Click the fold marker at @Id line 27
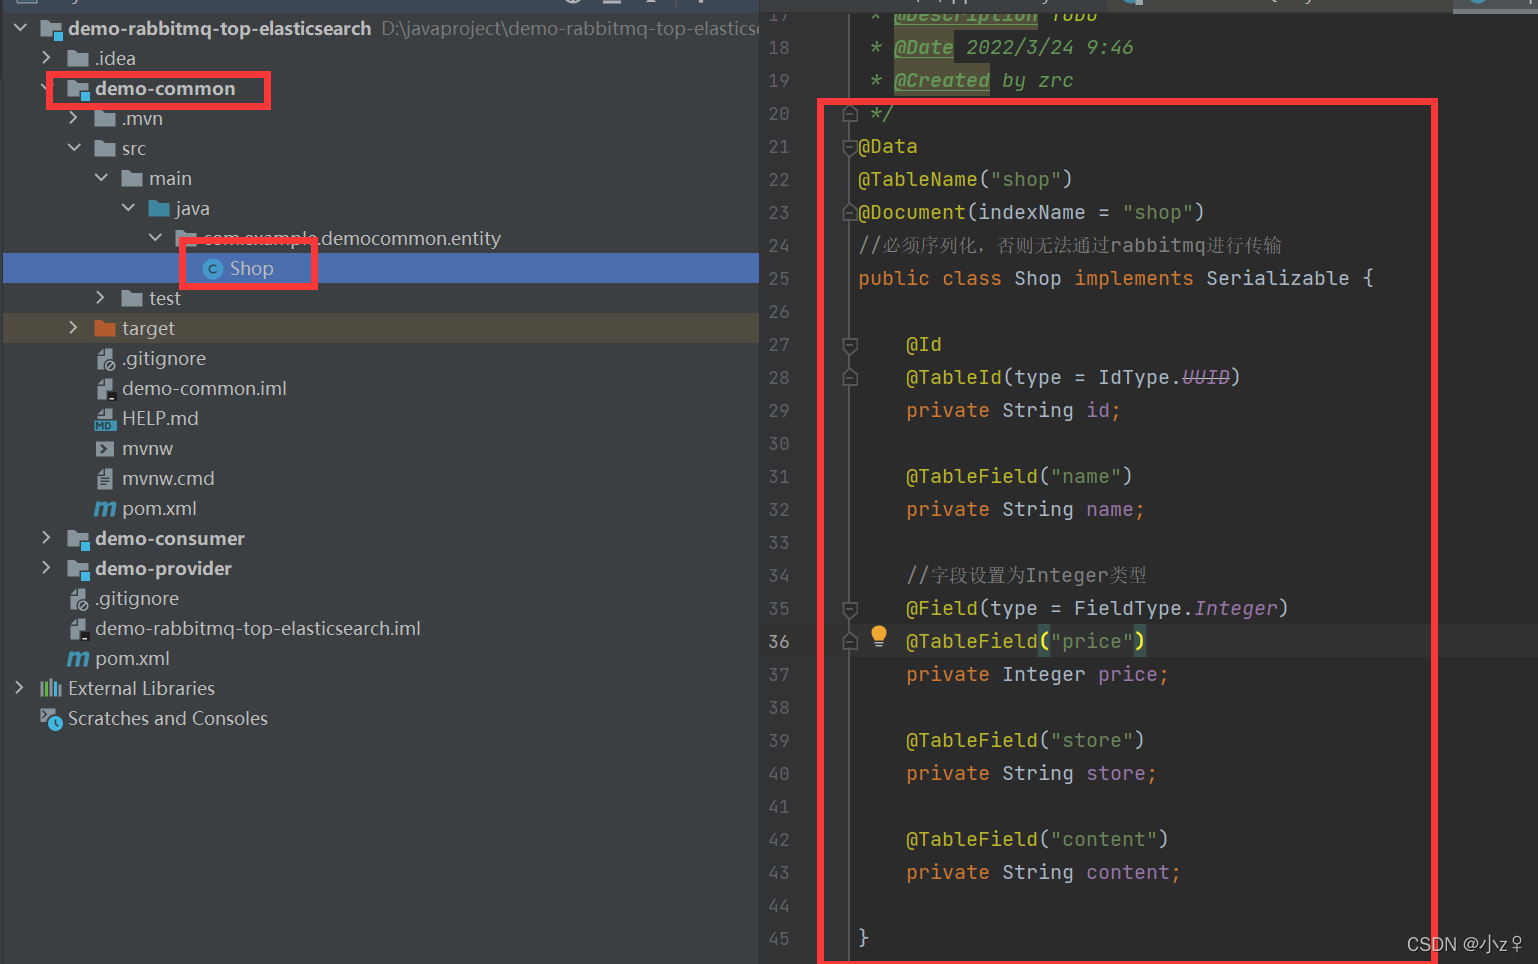The height and width of the screenshot is (964, 1538). [x=850, y=345]
